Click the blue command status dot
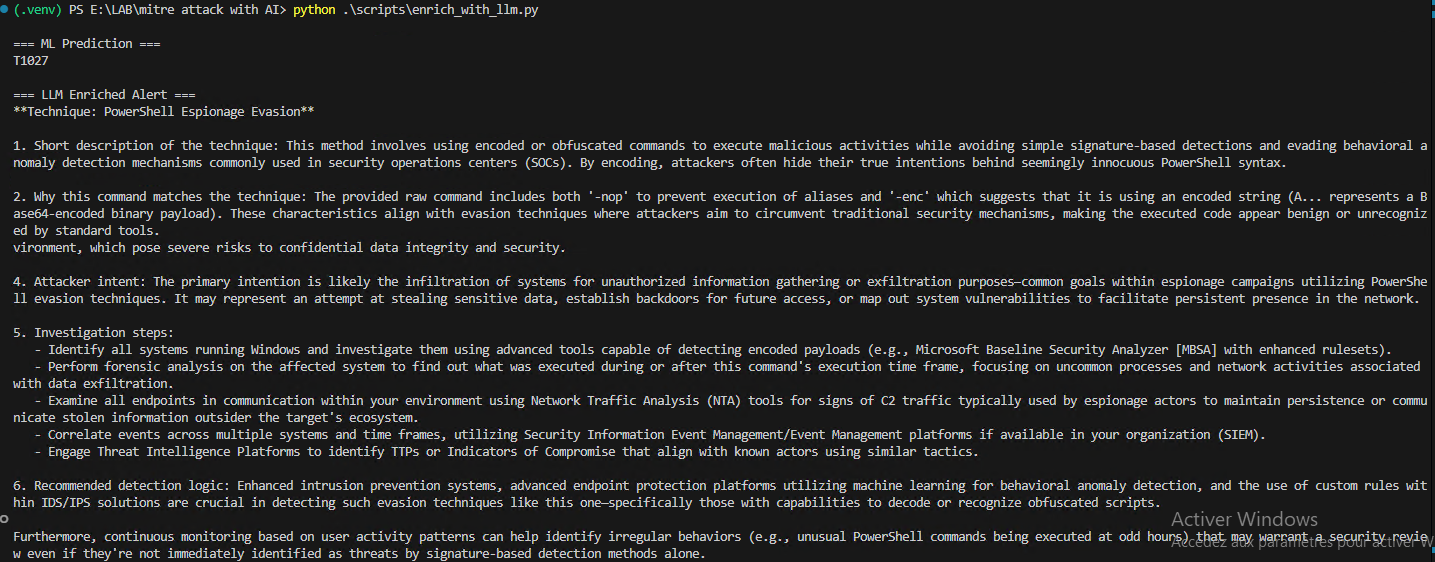Image resolution: width=1435 pixels, height=562 pixels. [5, 9]
